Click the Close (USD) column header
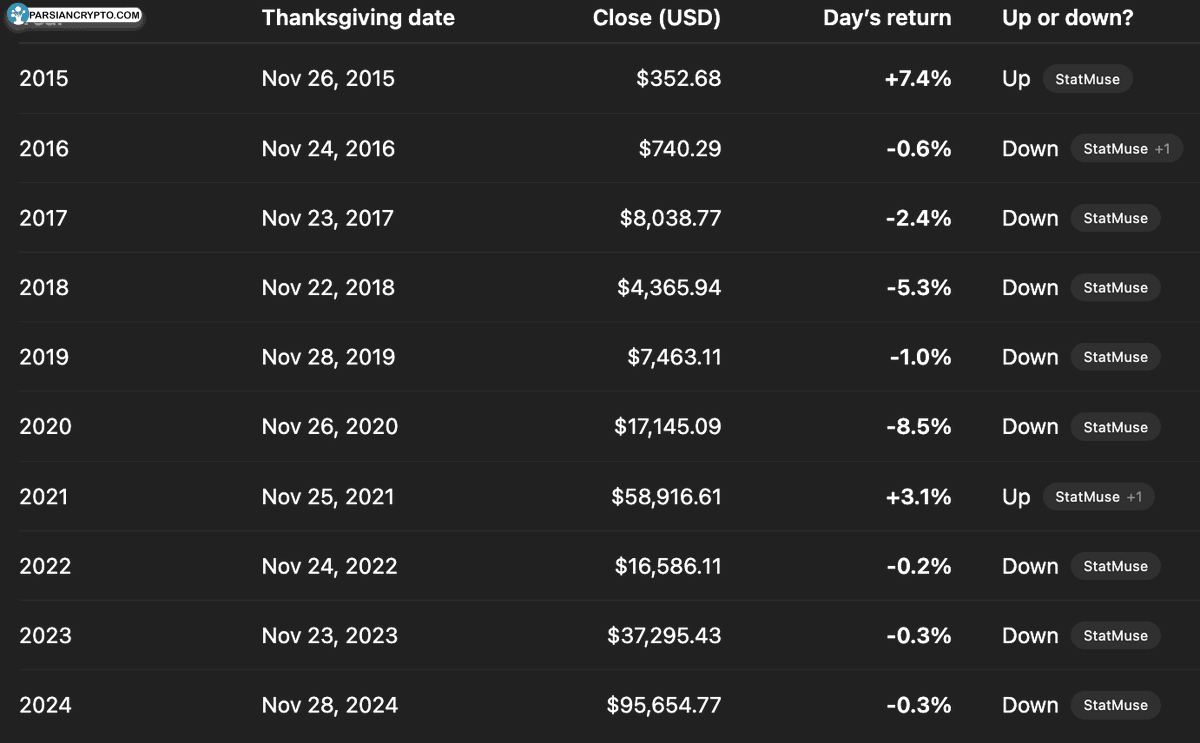This screenshot has height=743, width=1200. (x=656, y=18)
